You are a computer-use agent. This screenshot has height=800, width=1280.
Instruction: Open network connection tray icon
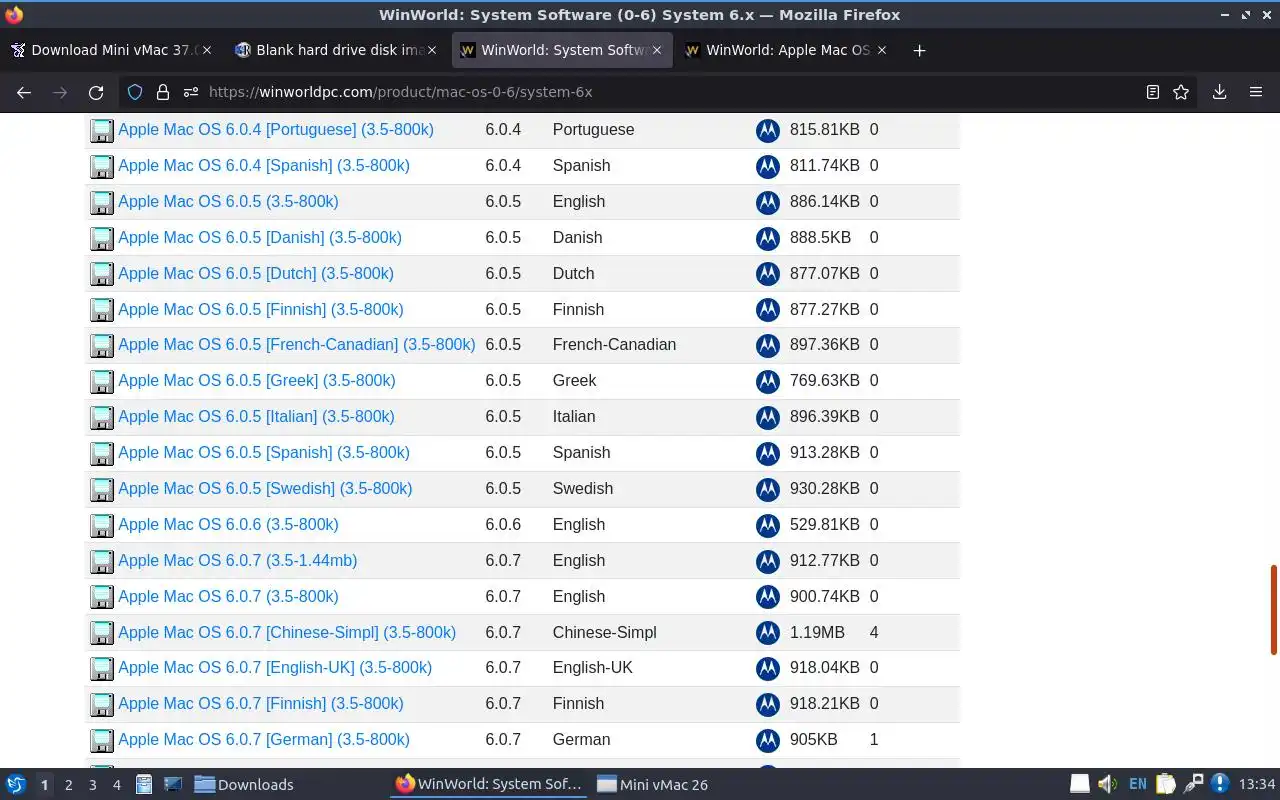tap(1193, 785)
